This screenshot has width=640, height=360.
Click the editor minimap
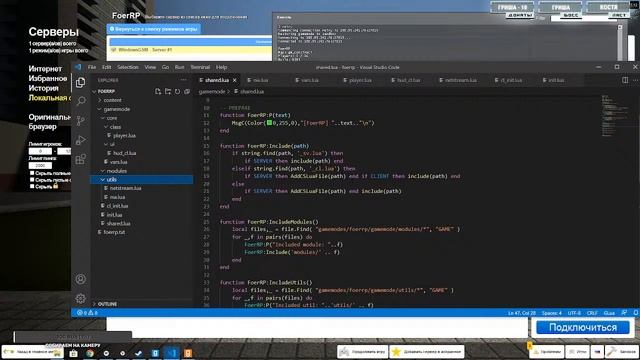click(x=613, y=116)
